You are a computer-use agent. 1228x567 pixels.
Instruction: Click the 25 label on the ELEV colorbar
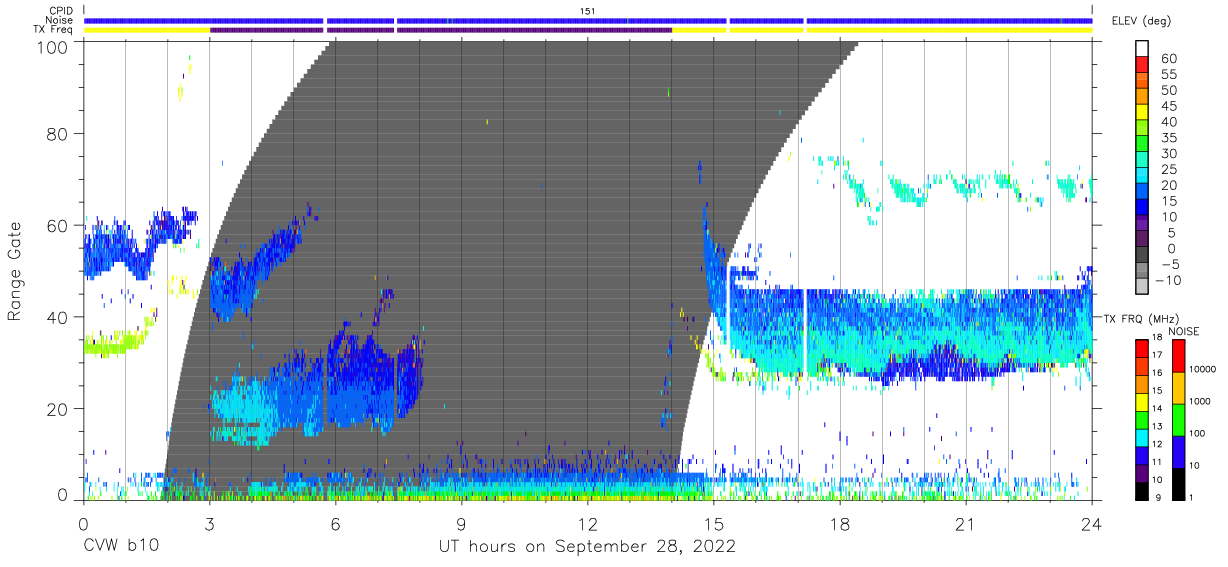pos(1168,169)
